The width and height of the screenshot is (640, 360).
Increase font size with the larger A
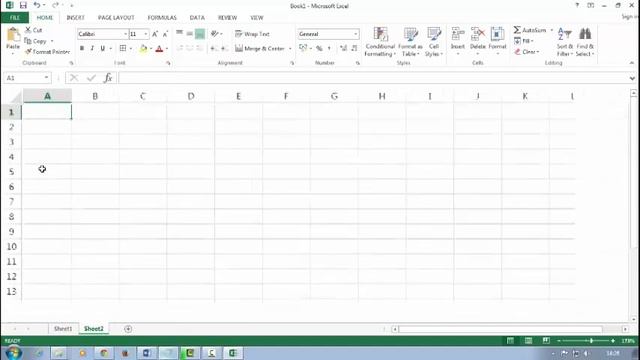pyautogui.click(x=155, y=34)
